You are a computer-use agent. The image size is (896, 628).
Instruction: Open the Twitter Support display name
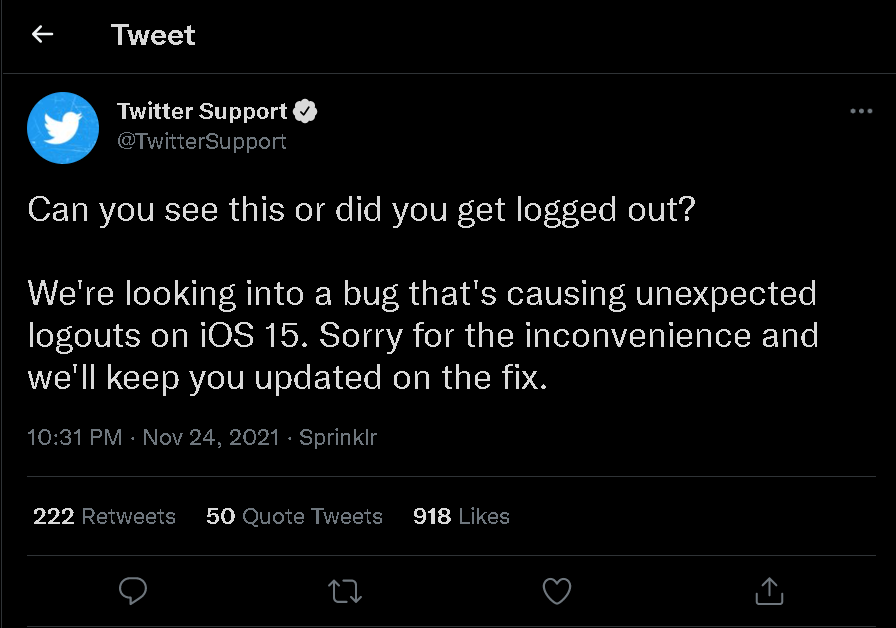202,111
